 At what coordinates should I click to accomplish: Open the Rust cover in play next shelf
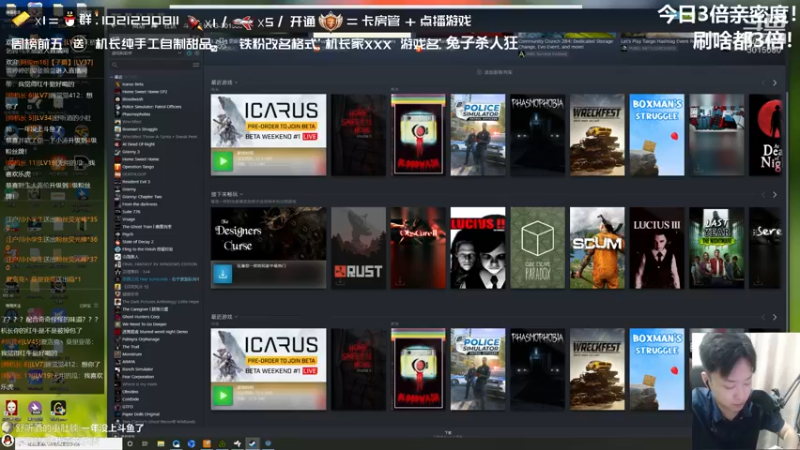[359, 248]
